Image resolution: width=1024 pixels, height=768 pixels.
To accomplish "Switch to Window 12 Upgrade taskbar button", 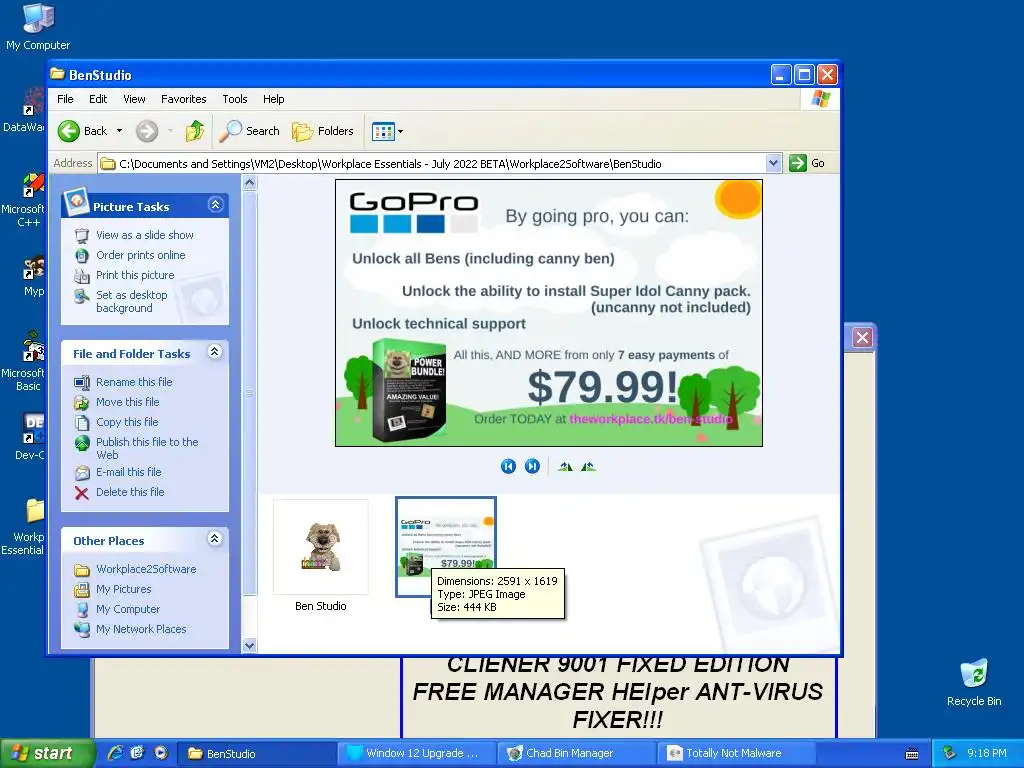I will pyautogui.click(x=417, y=754).
